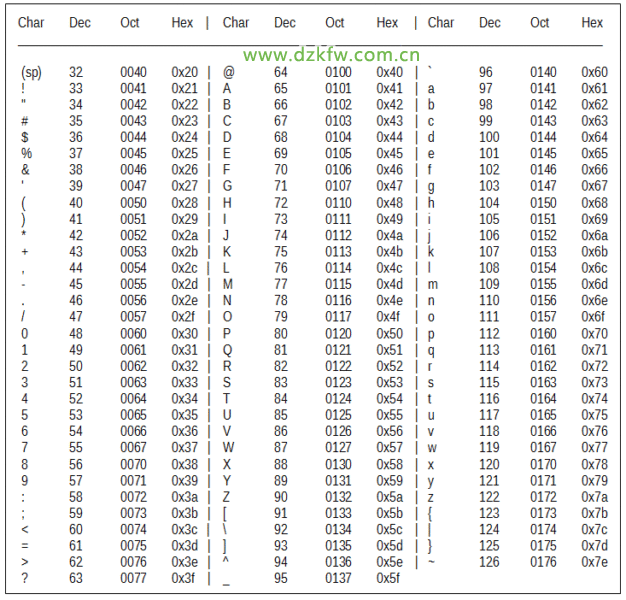Select decimal value 97
Screen dimensions: 626x600
pos(486,88)
